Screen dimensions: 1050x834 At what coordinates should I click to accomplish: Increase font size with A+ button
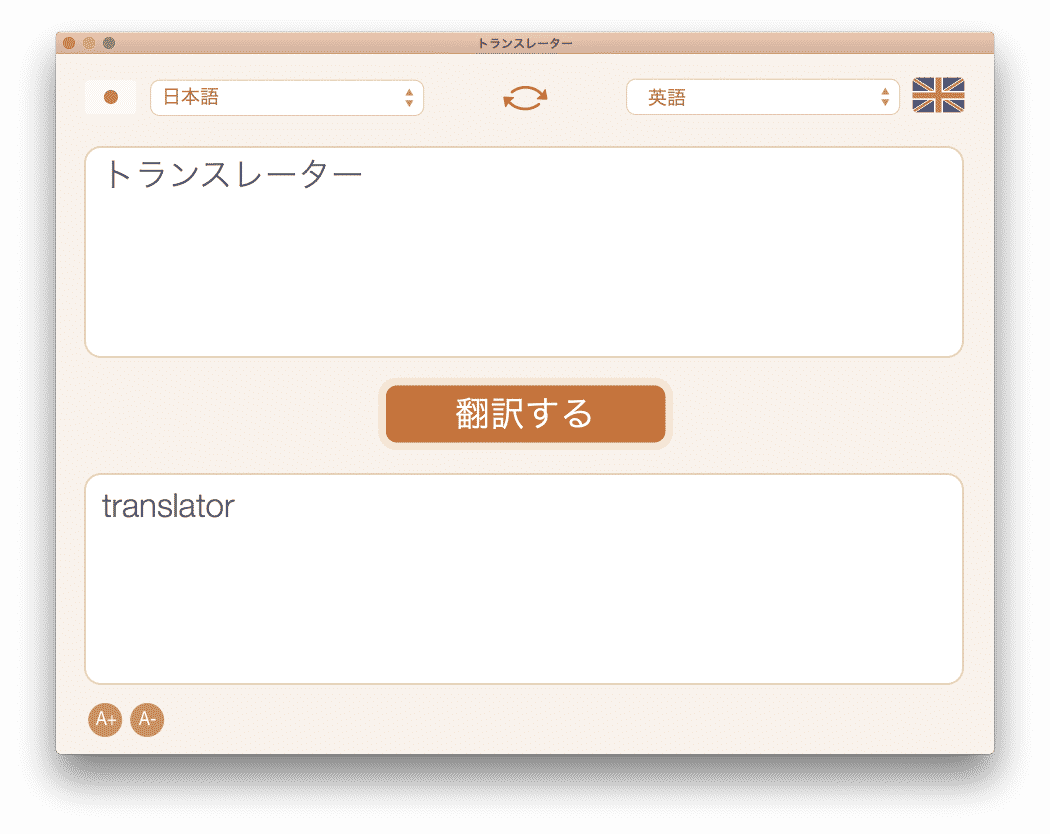pos(105,719)
